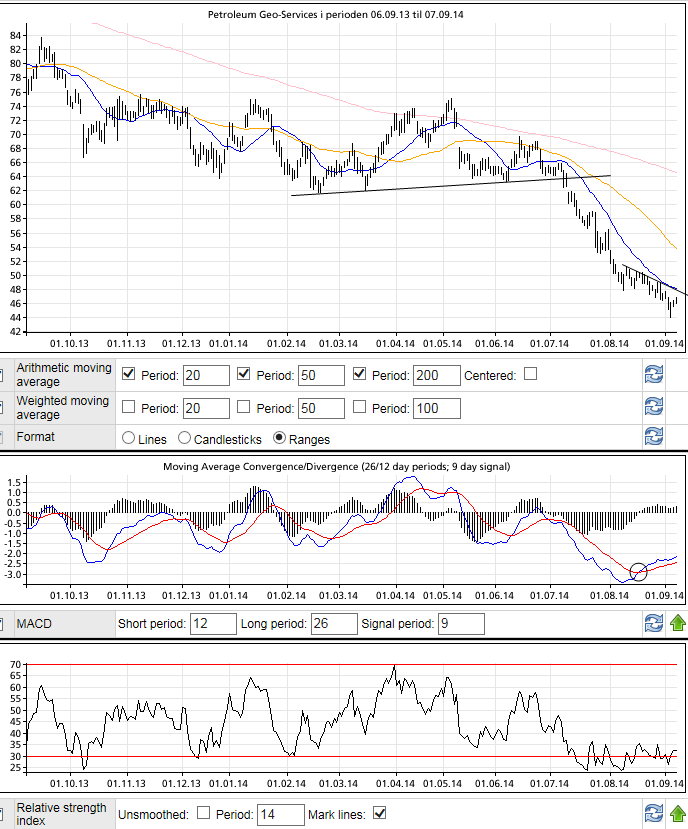Click the MACD crossover circle marker

[639, 572]
